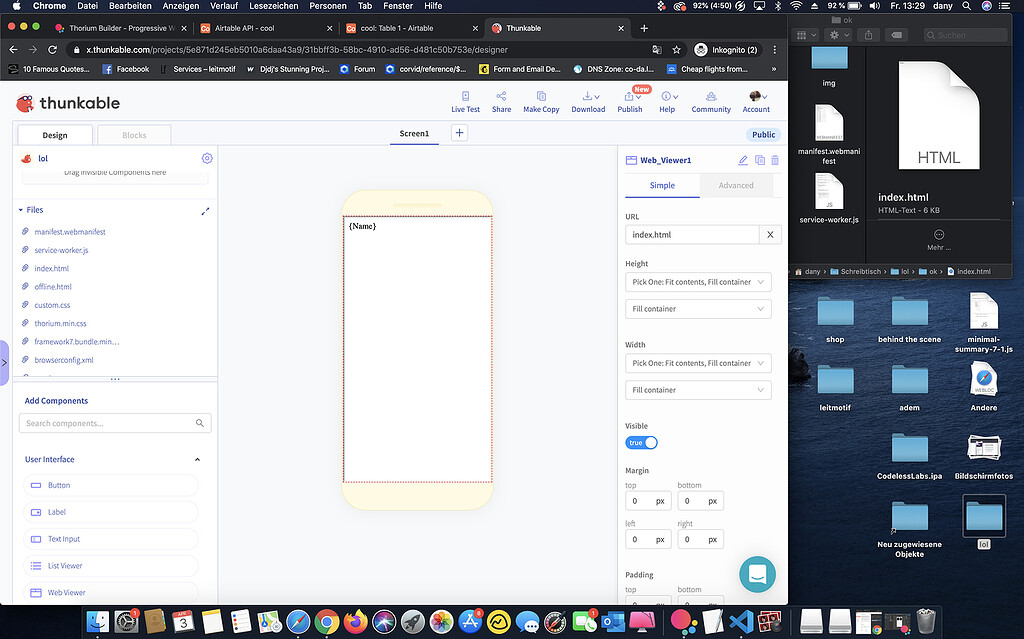Duplicate Web_Viewer1 with the copy icon
Screen dimensions: 1024x639
tap(759, 160)
